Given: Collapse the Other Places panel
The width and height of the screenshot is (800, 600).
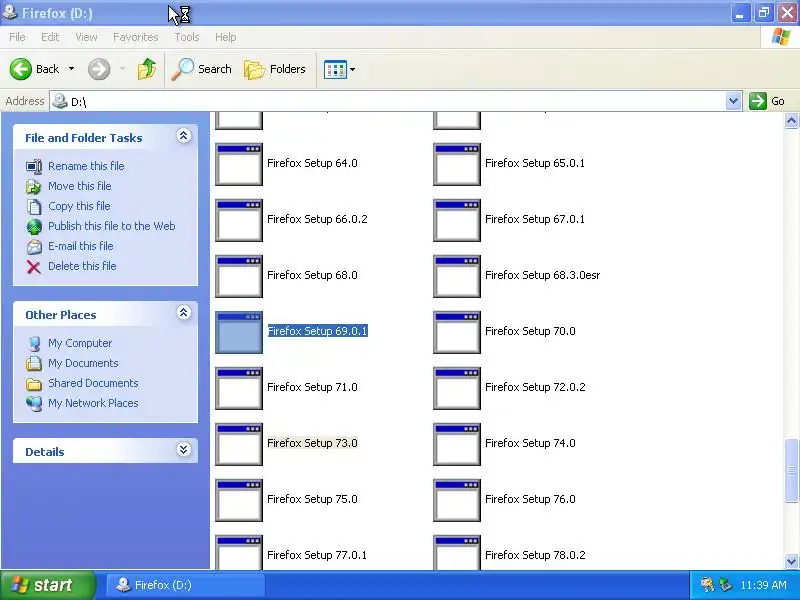Looking at the screenshot, I should (x=184, y=313).
